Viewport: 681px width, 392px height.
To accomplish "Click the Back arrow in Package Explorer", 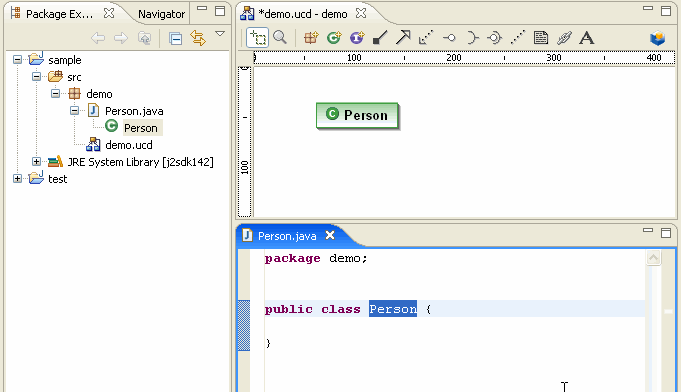I will 98,38.
